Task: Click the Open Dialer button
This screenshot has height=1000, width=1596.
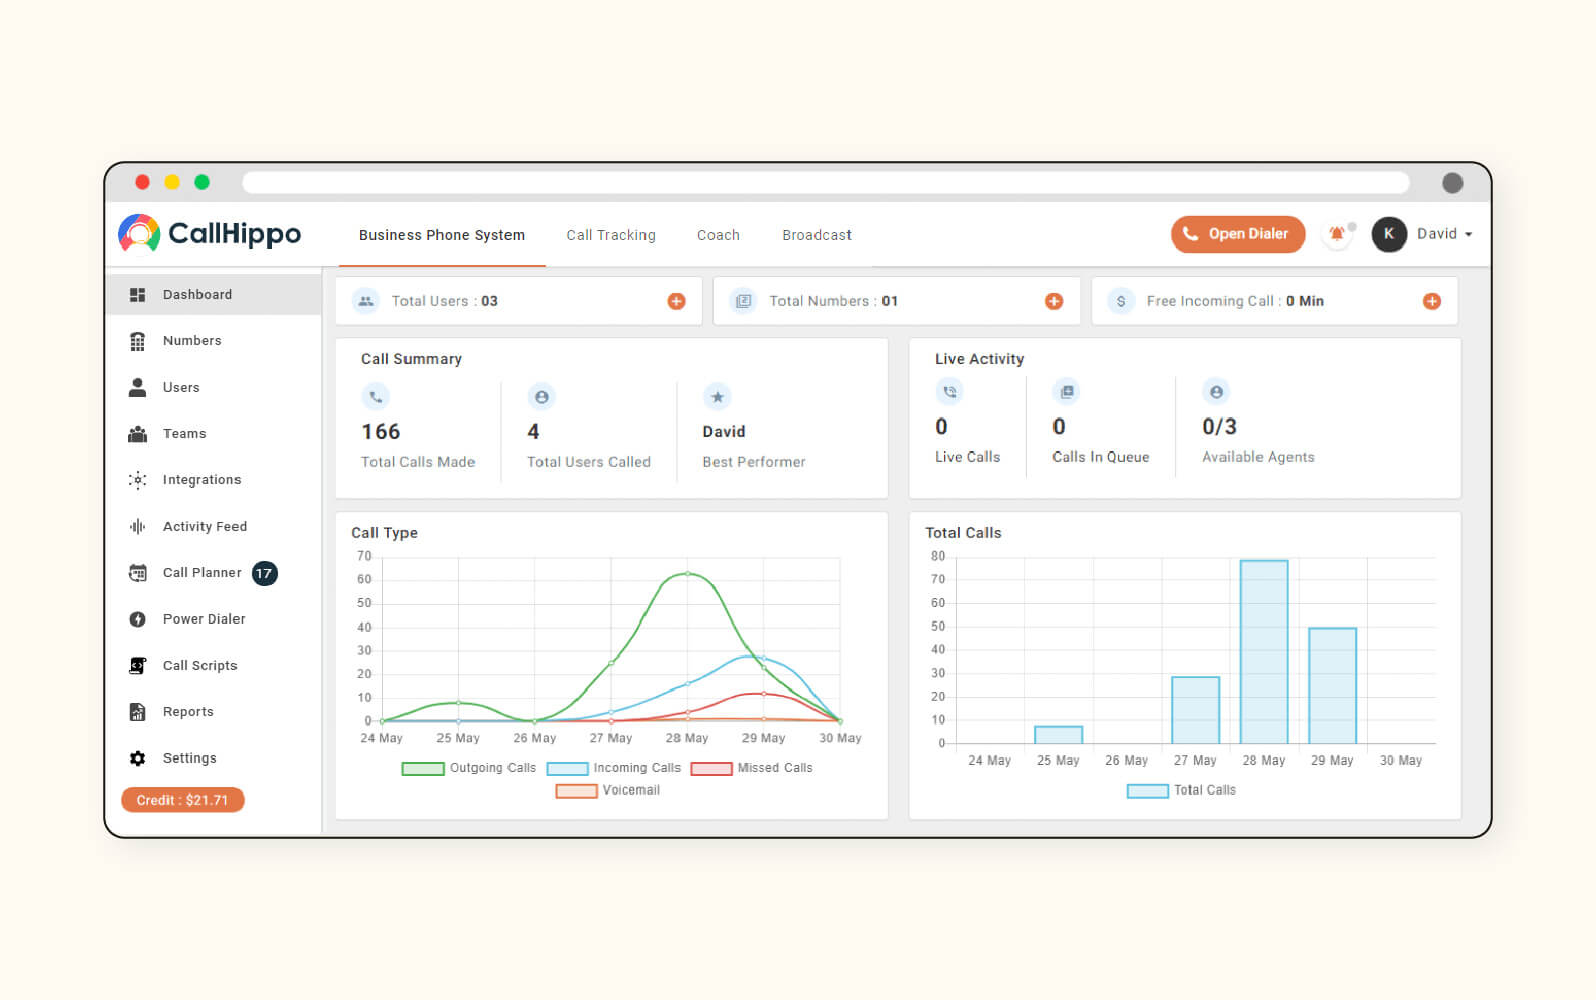Action: (1238, 234)
